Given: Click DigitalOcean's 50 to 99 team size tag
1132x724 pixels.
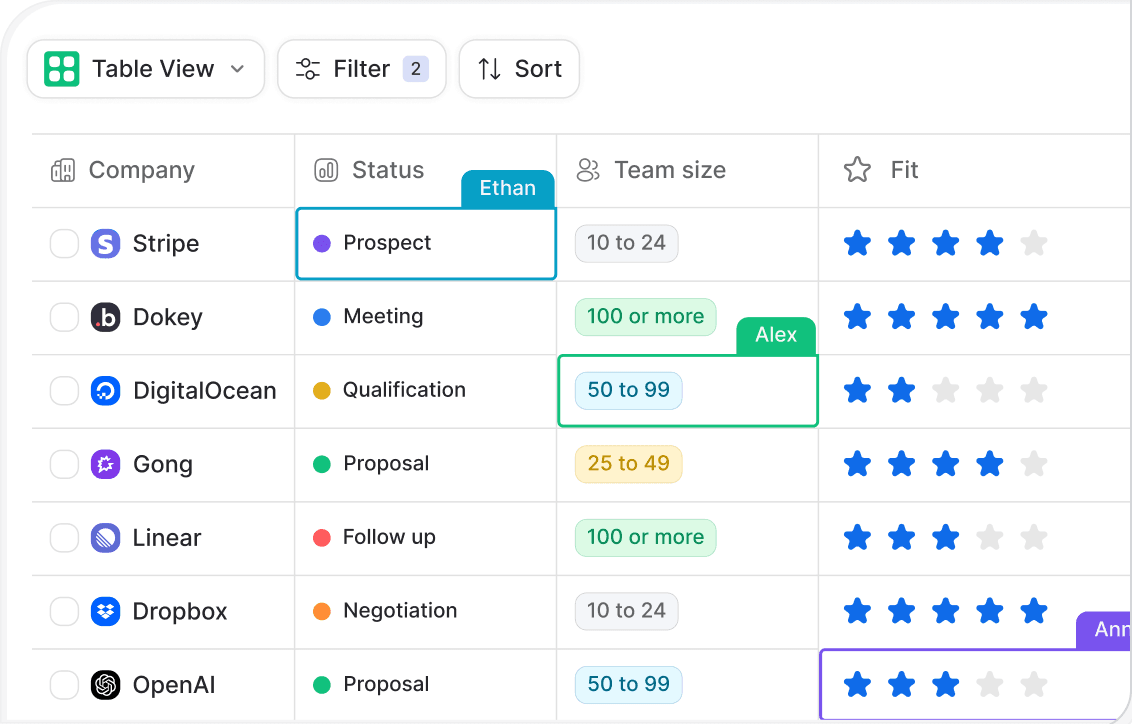Looking at the screenshot, I should click(629, 391).
